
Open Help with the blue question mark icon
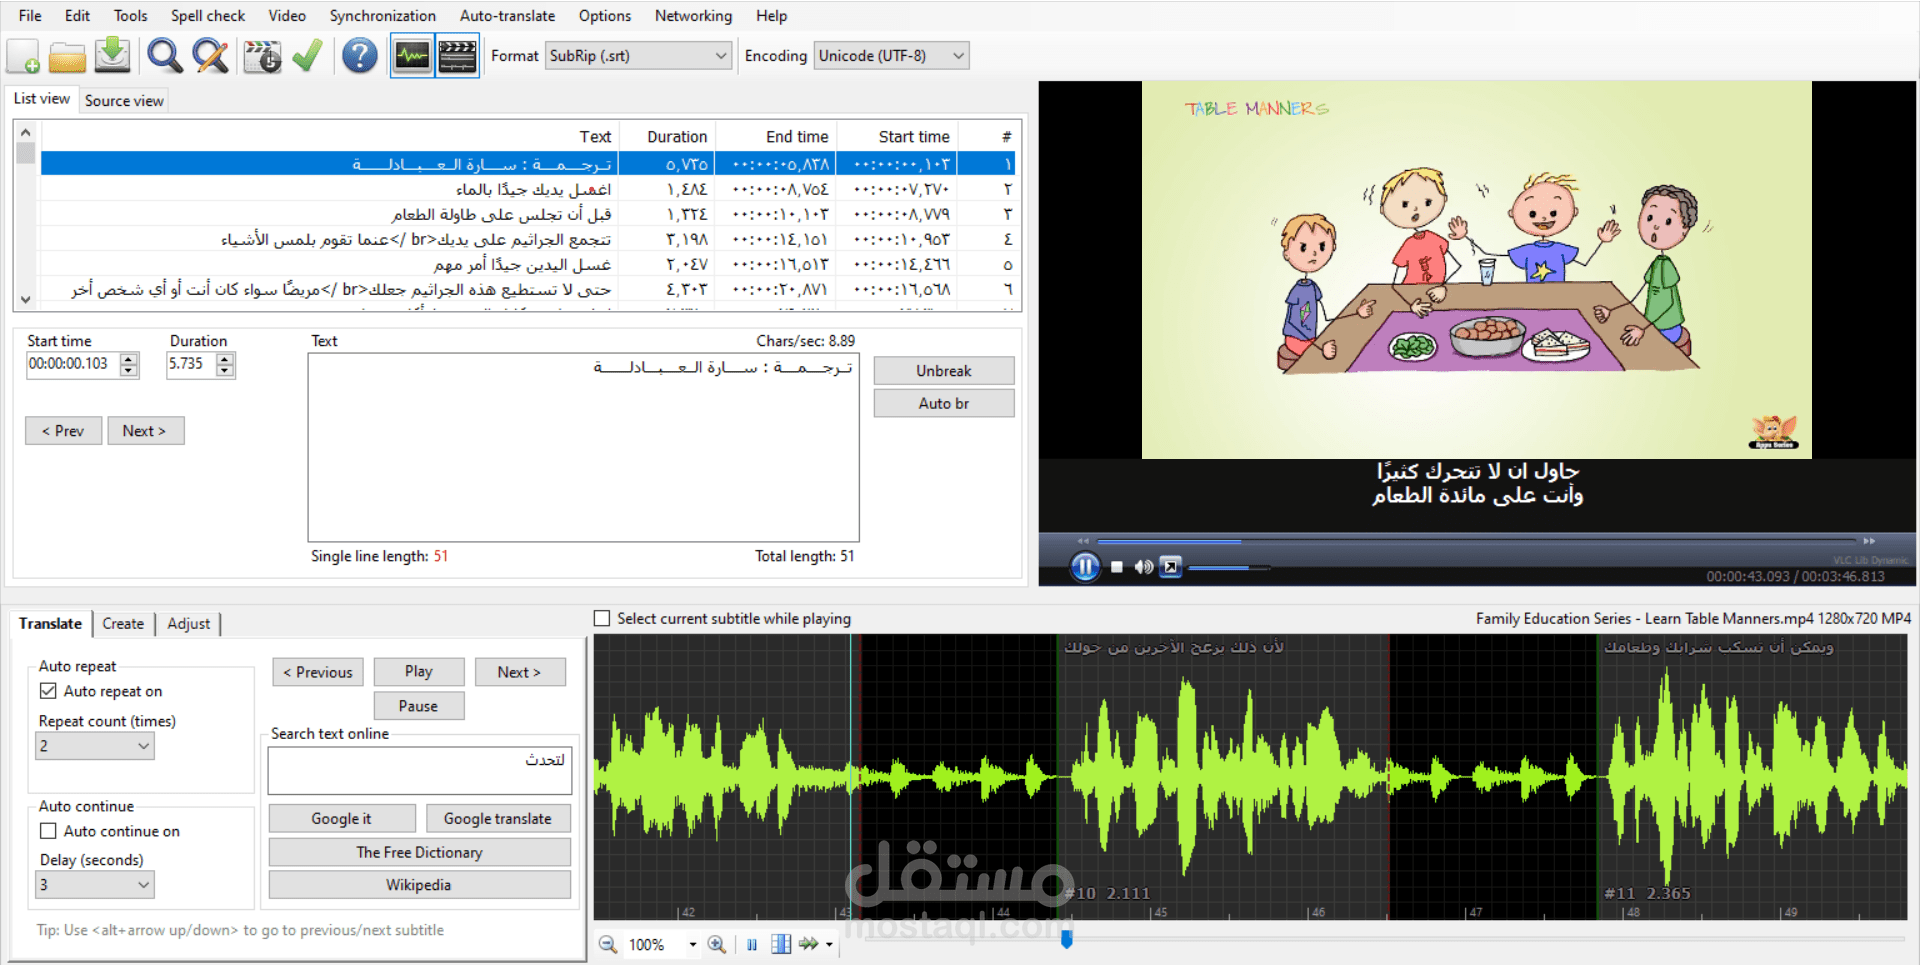pos(359,56)
